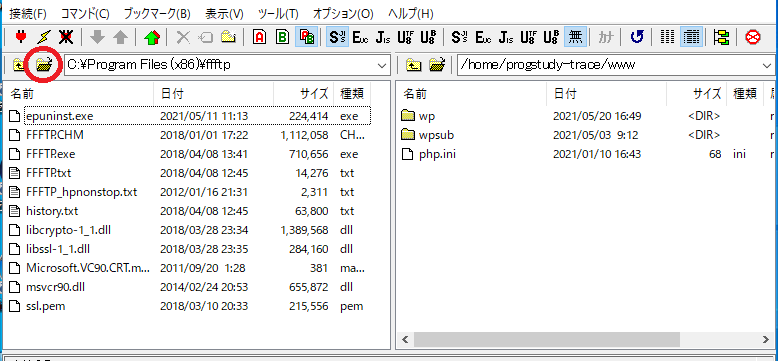Click the refresh arrow icon
778x361 pixels.
[x=637, y=37]
